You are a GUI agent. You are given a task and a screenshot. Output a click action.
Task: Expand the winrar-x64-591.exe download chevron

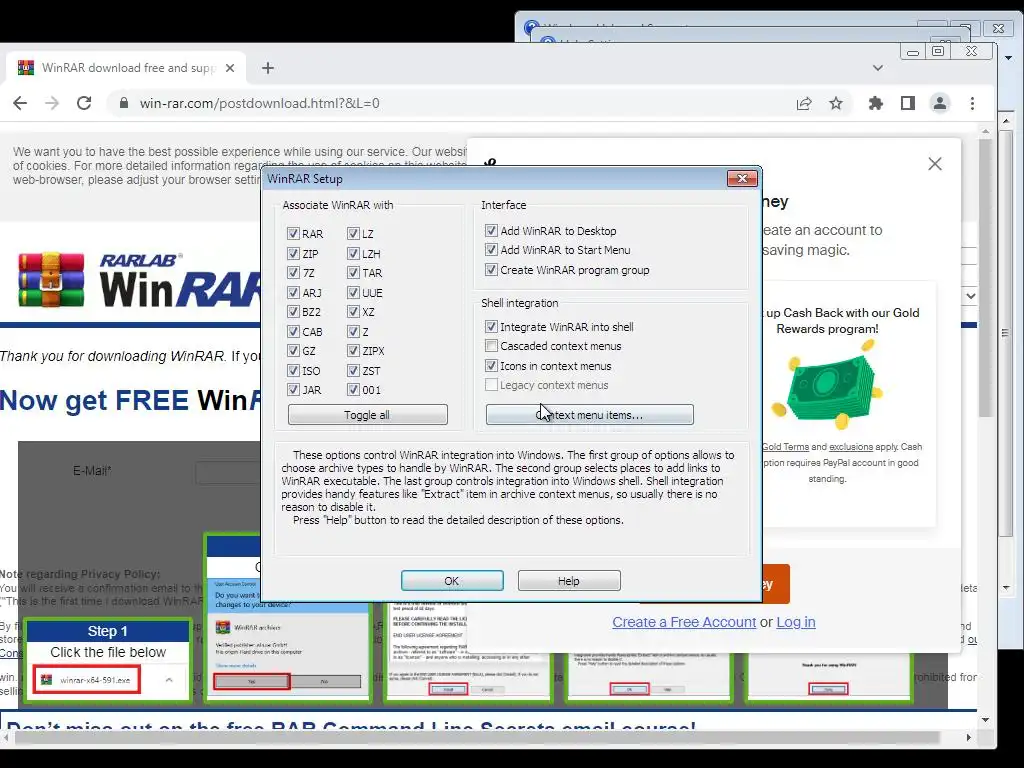point(169,680)
